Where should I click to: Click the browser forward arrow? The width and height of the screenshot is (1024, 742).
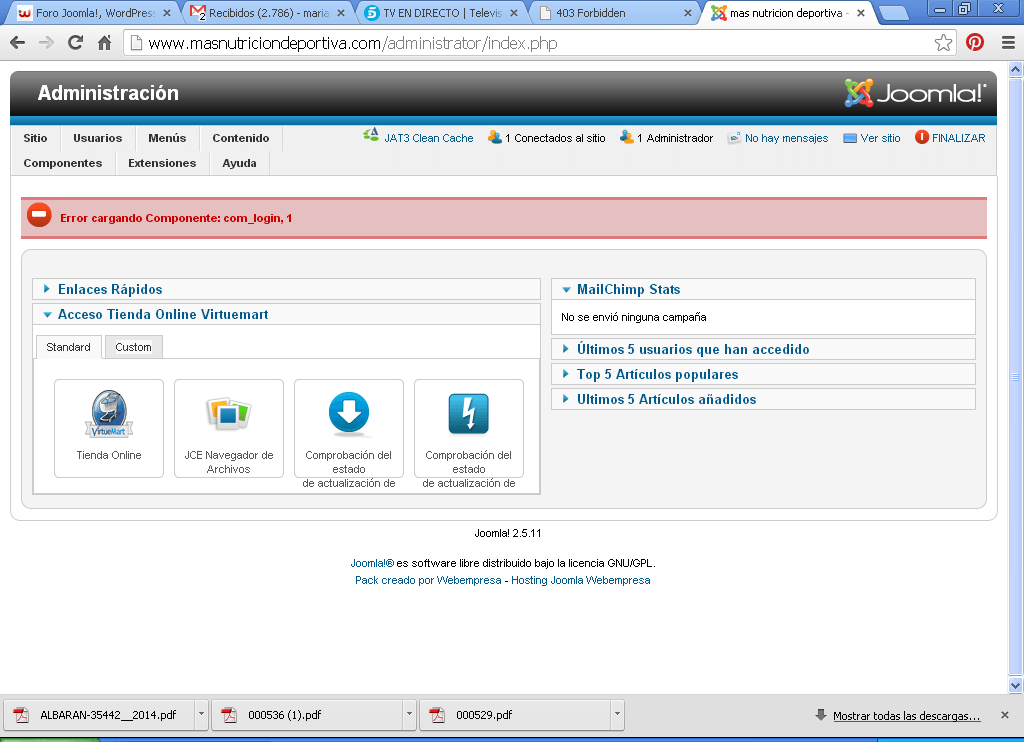point(46,43)
